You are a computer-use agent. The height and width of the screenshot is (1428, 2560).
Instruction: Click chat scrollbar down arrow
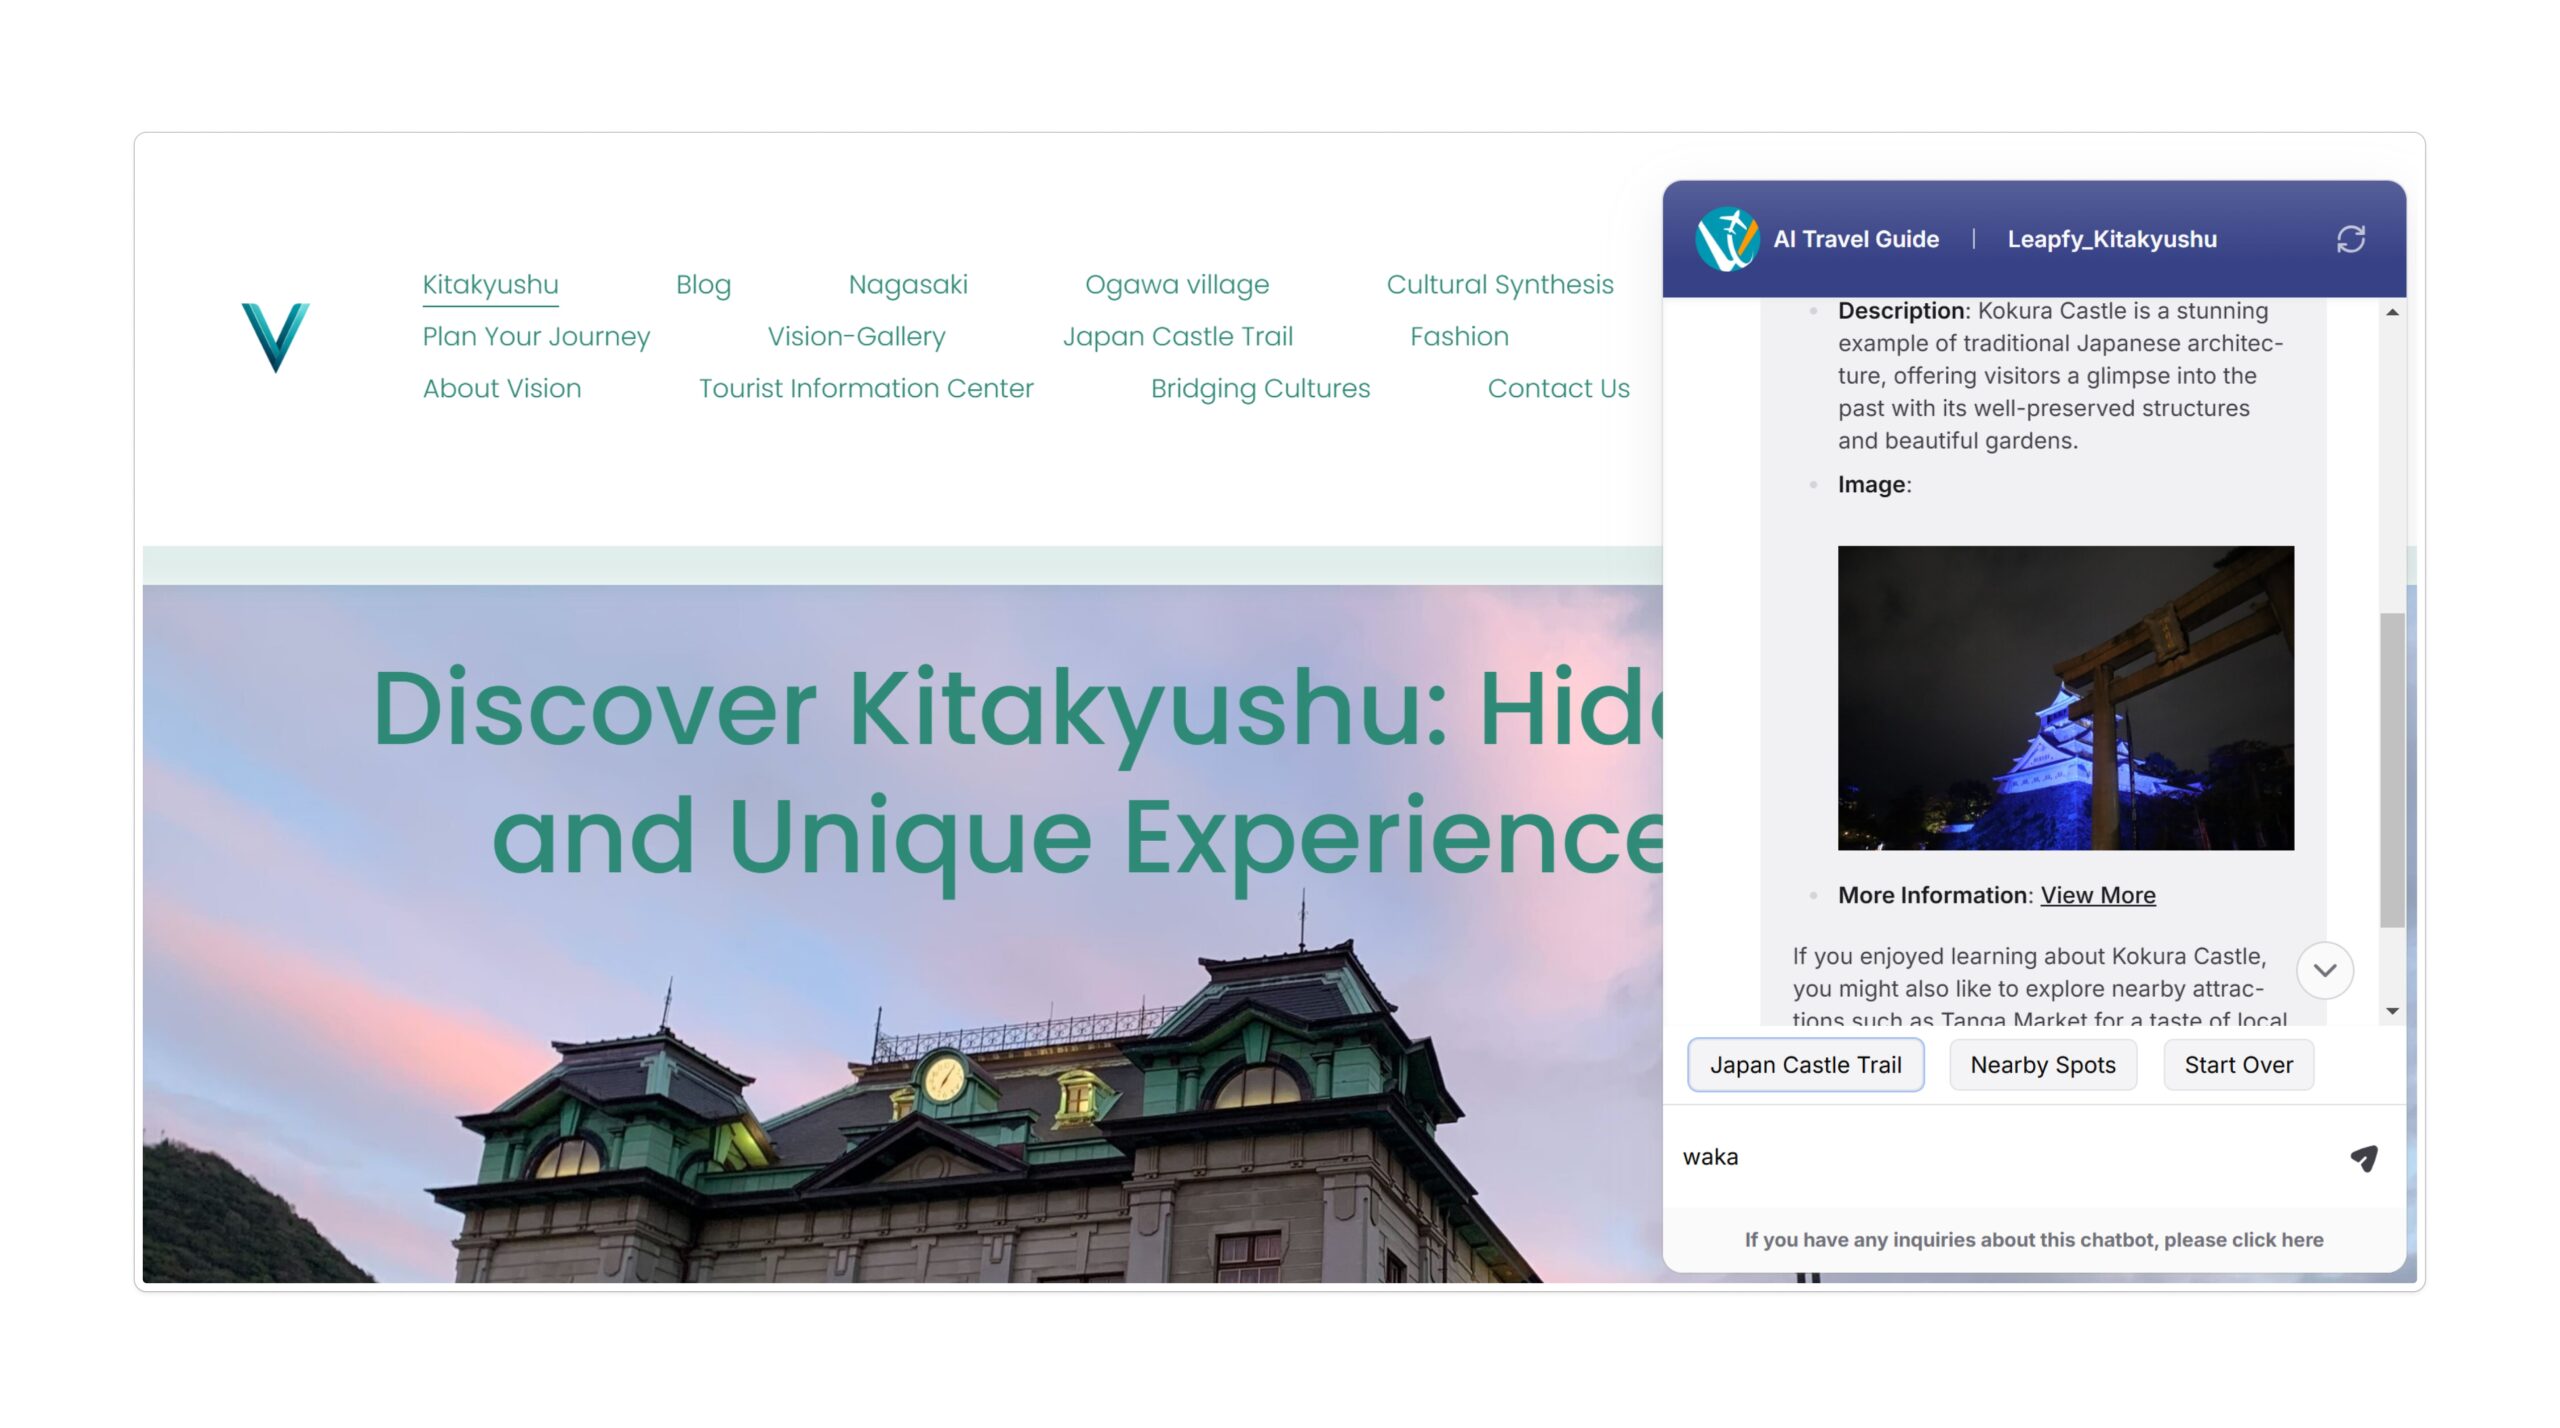[2392, 1011]
